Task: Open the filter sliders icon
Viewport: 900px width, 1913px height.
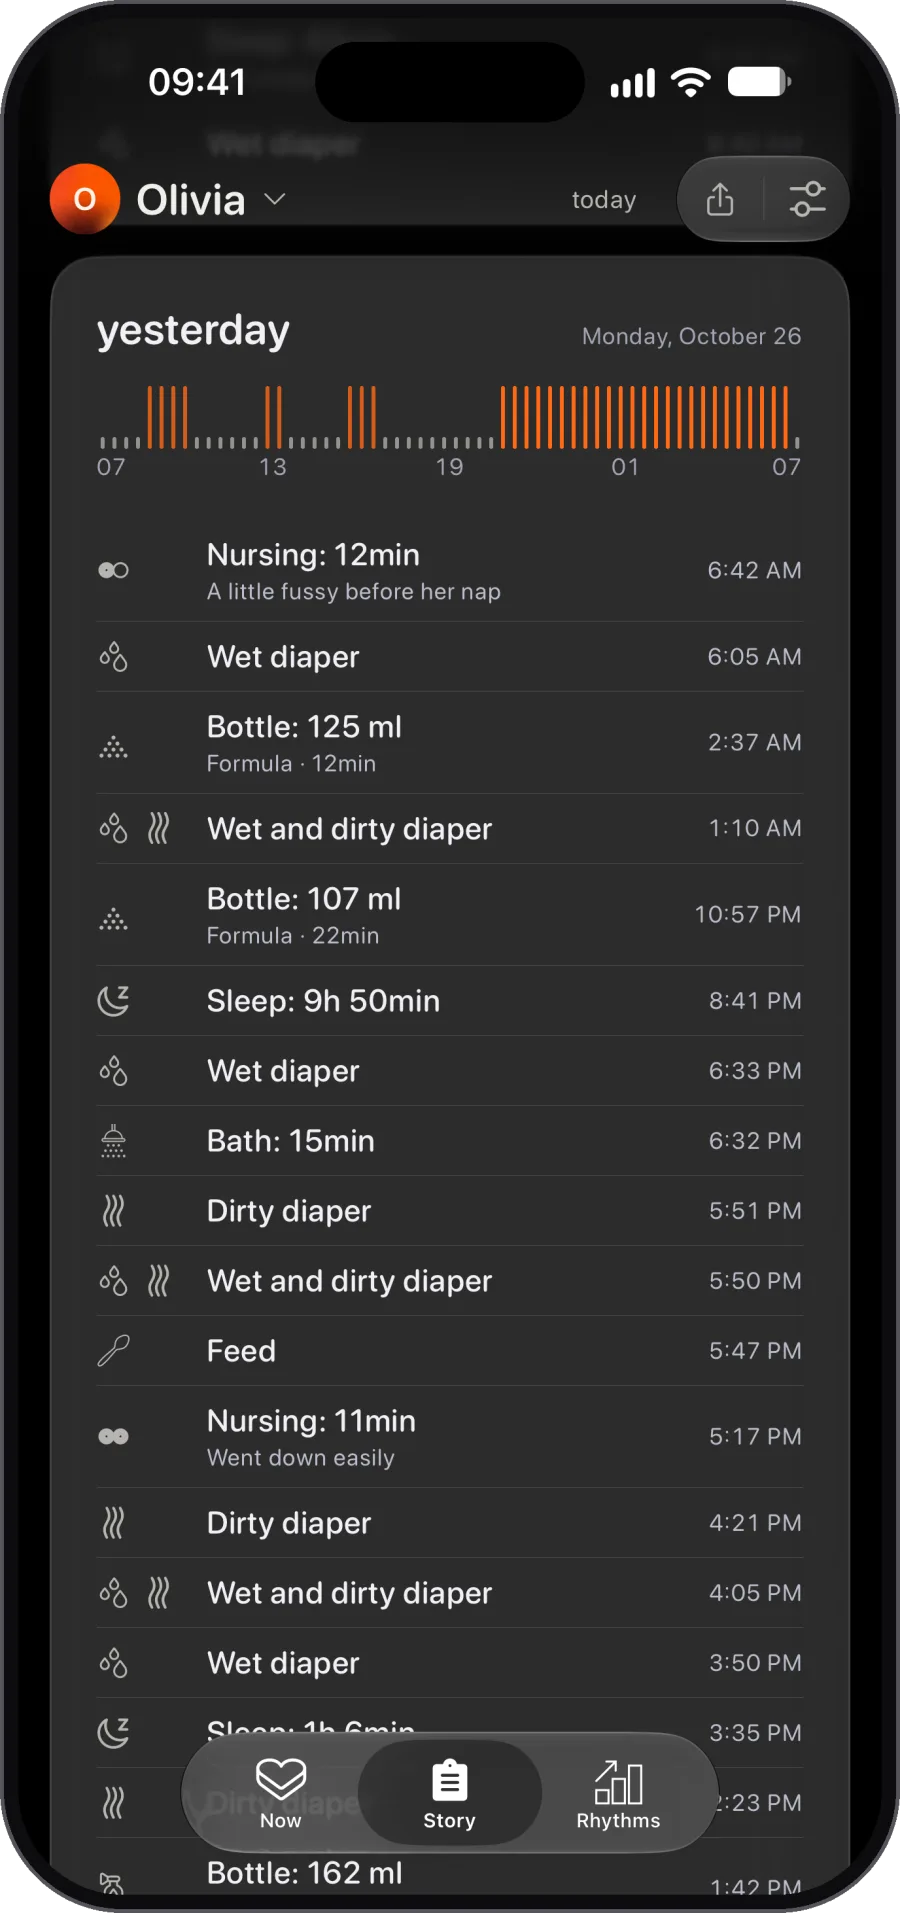Action: tap(807, 199)
